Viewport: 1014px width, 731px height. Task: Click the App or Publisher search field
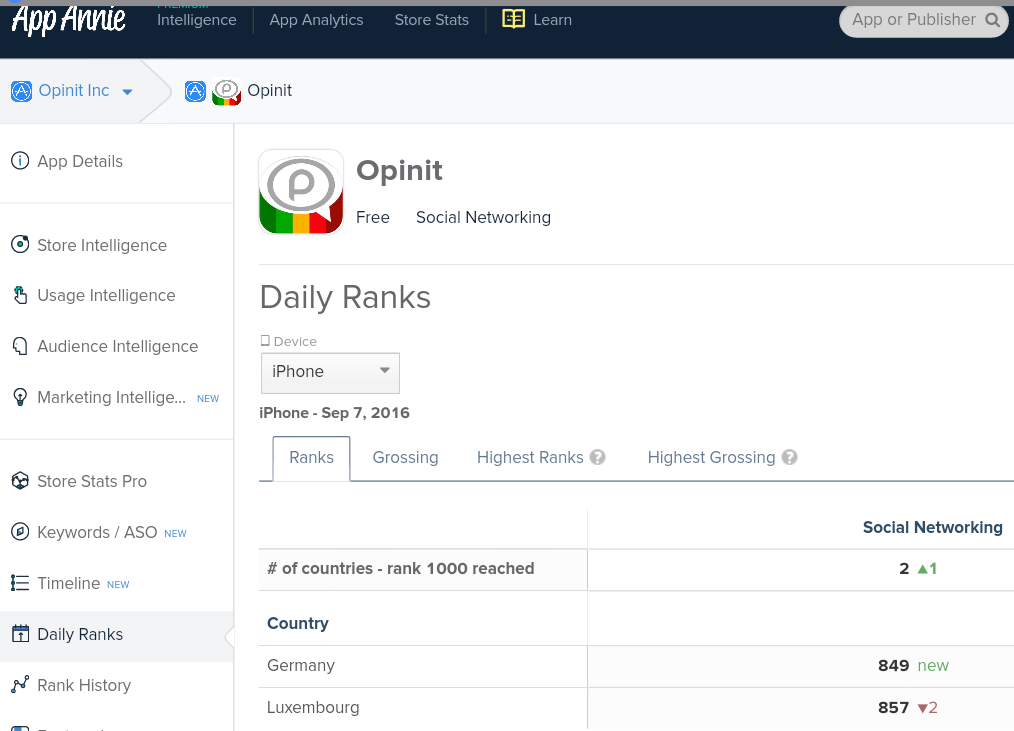tap(912, 20)
